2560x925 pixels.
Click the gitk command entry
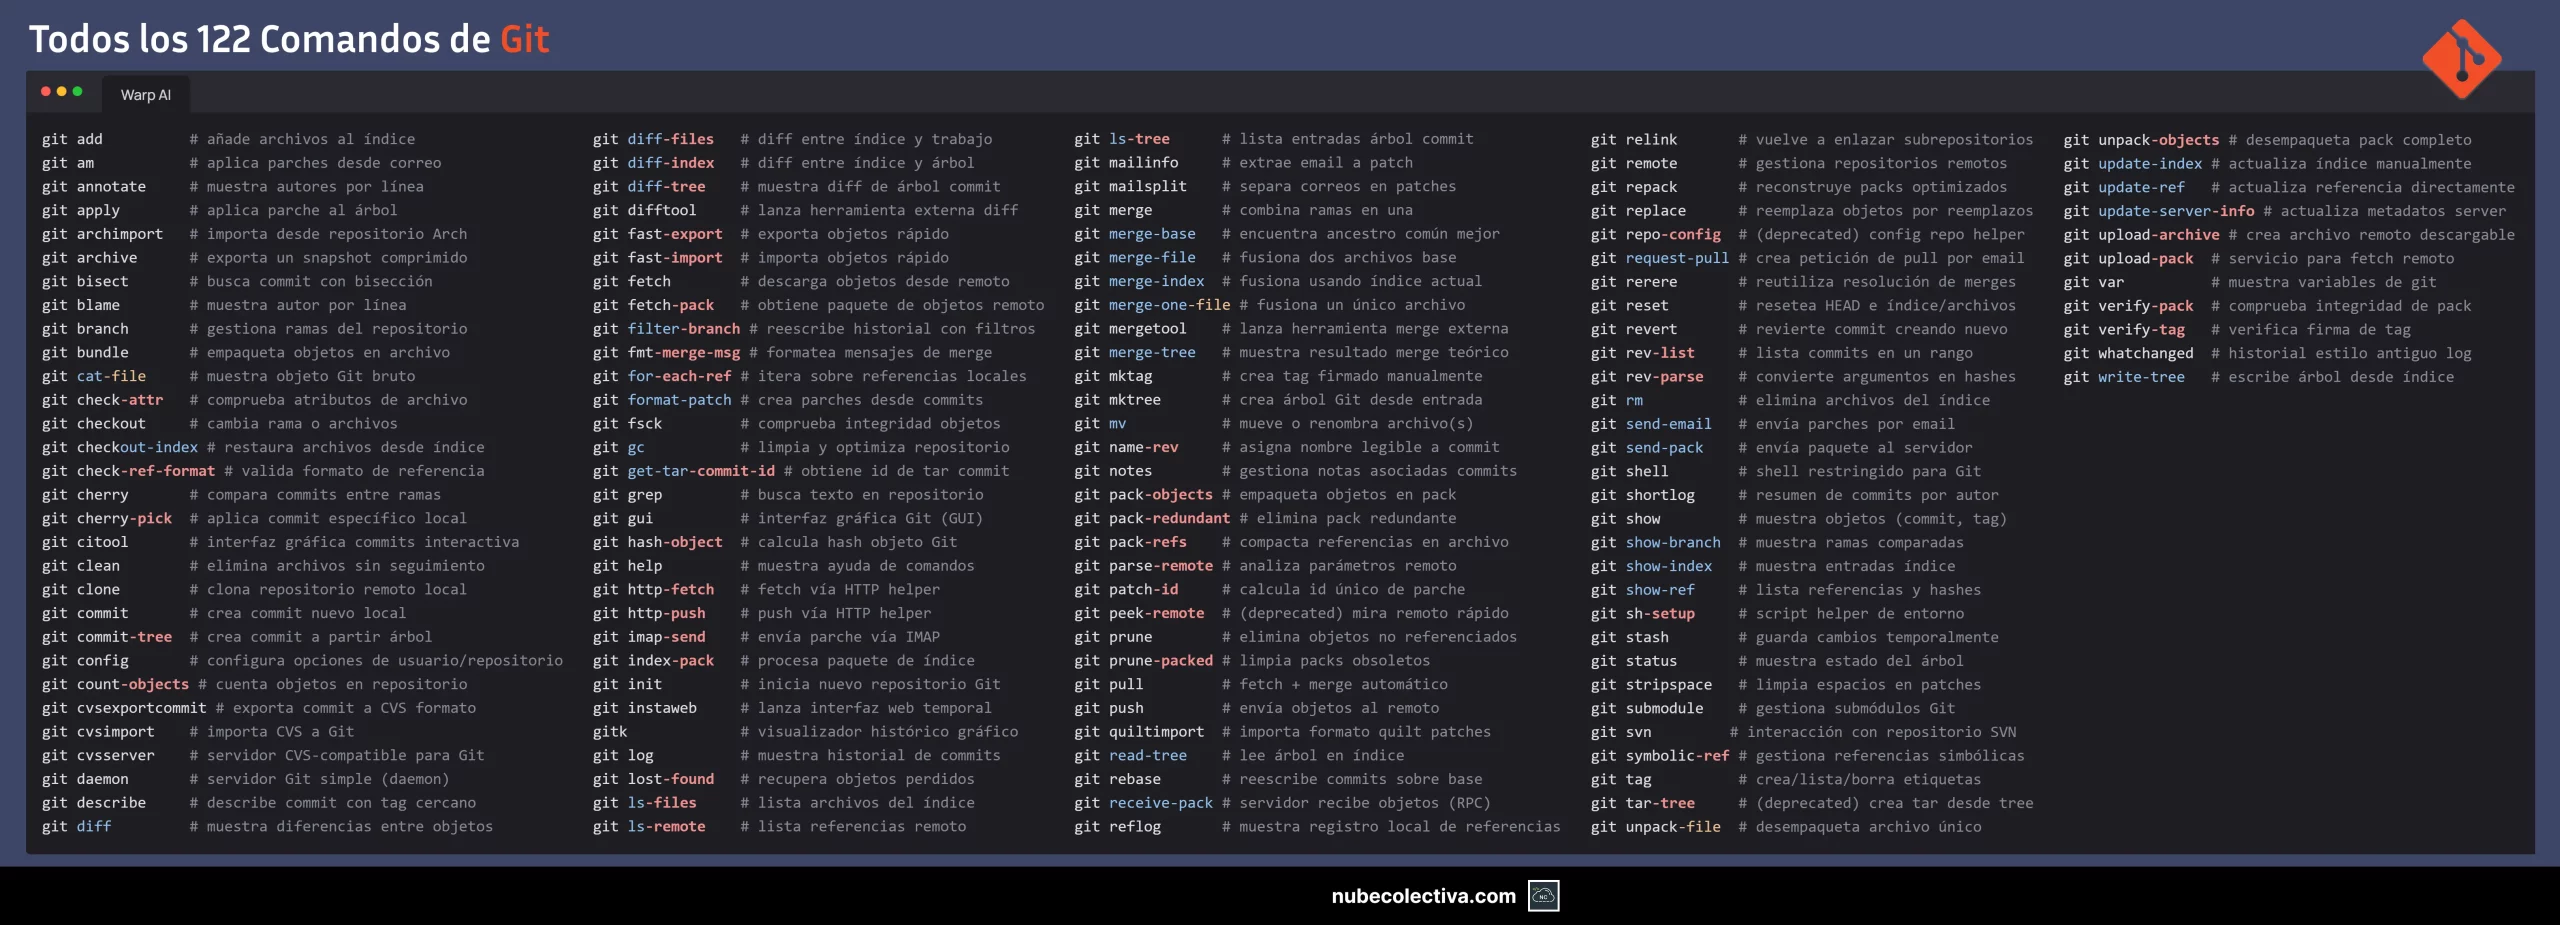(610, 732)
